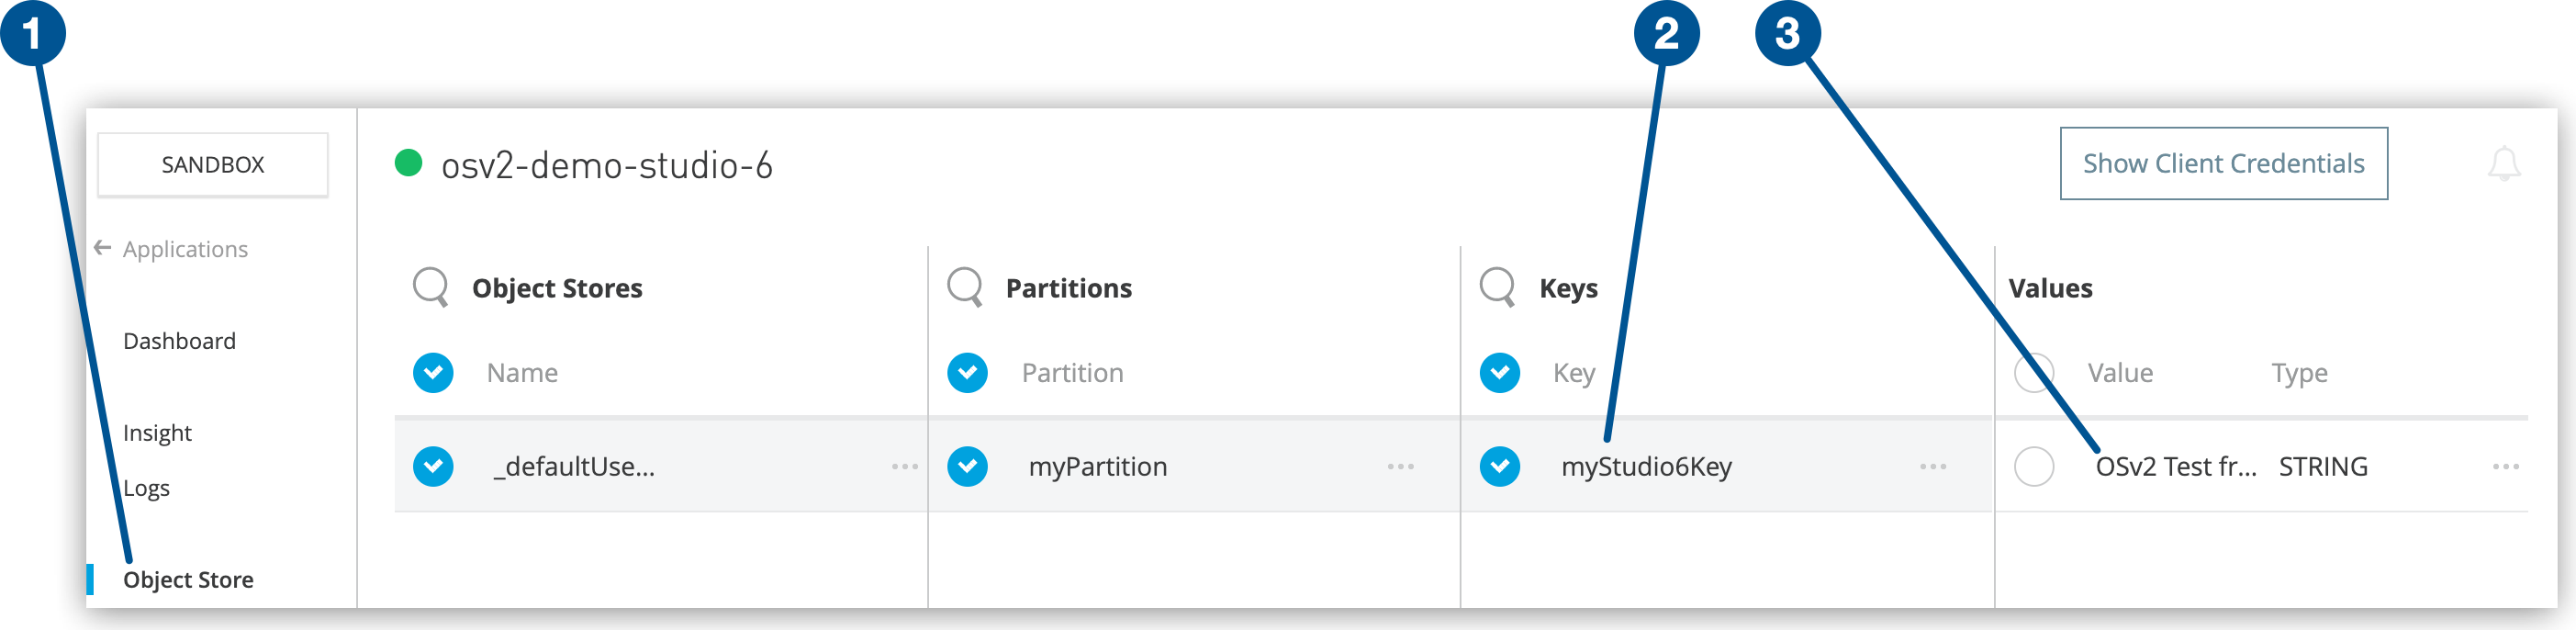Click the Show Client Credentials button
This screenshot has width=2576, height=630.
tap(2223, 162)
